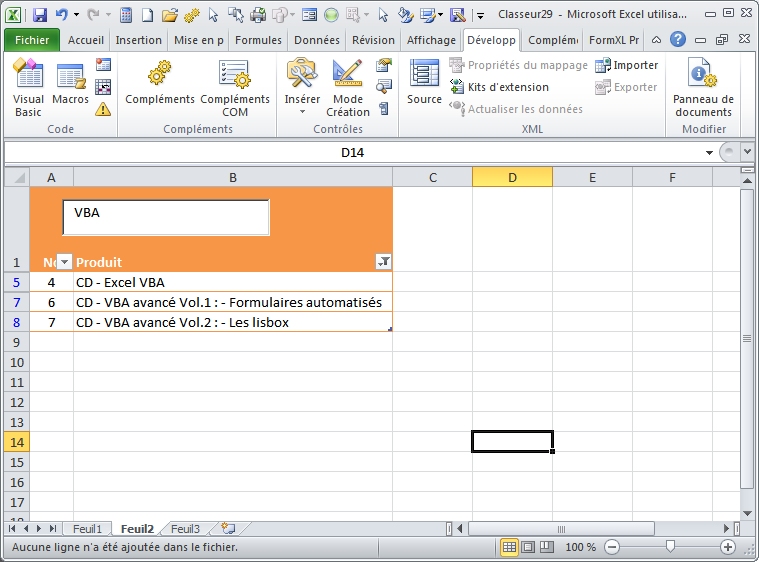Screen dimensions: 759x562
Task: Click the Select All corner button
Action: [17, 177]
